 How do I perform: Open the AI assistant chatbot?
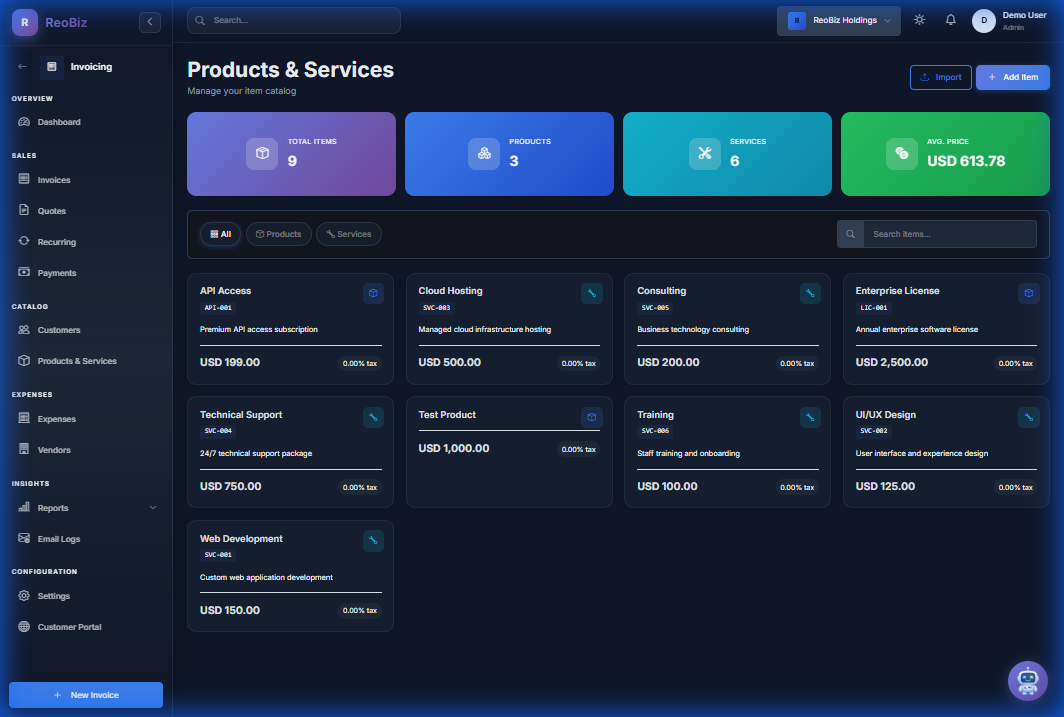pos(1027,681)
